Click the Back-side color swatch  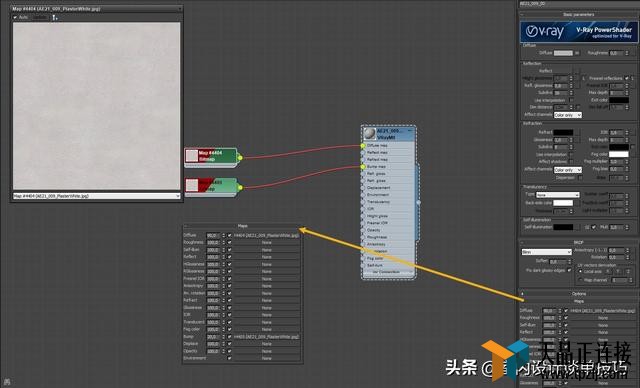(x=563, y=203)
